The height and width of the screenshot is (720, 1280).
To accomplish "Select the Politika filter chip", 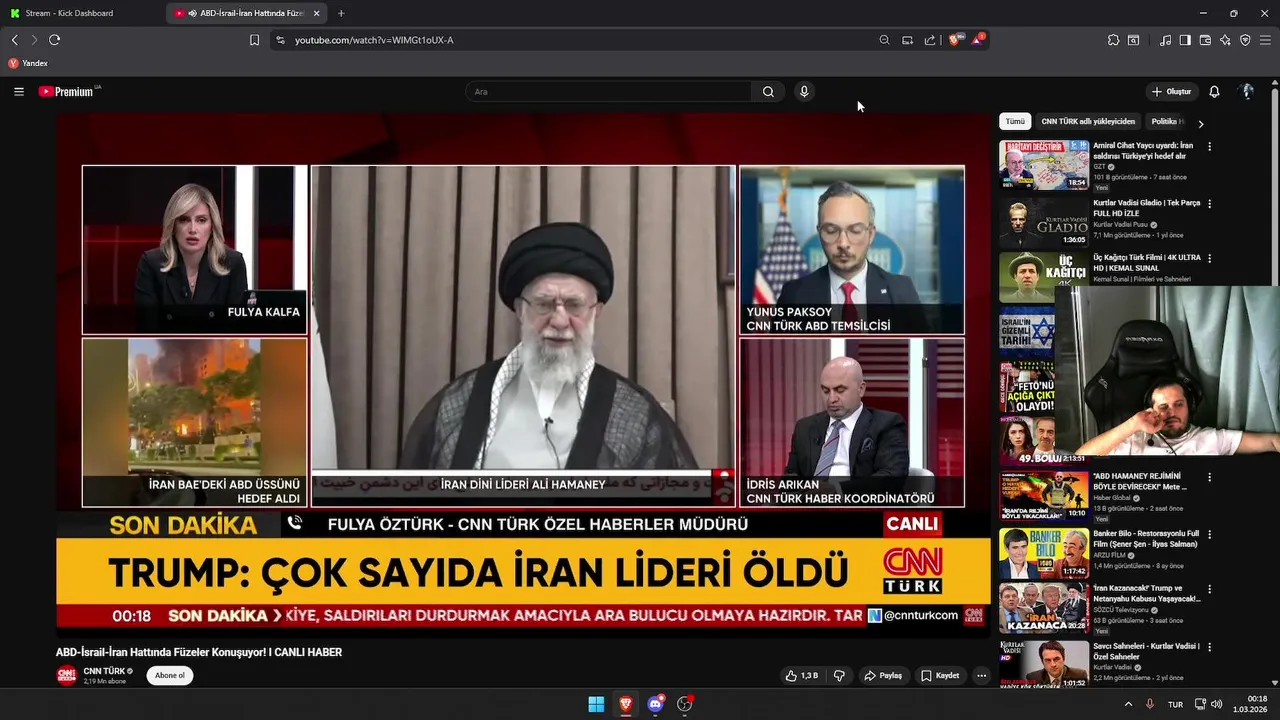I will 1166,121.
